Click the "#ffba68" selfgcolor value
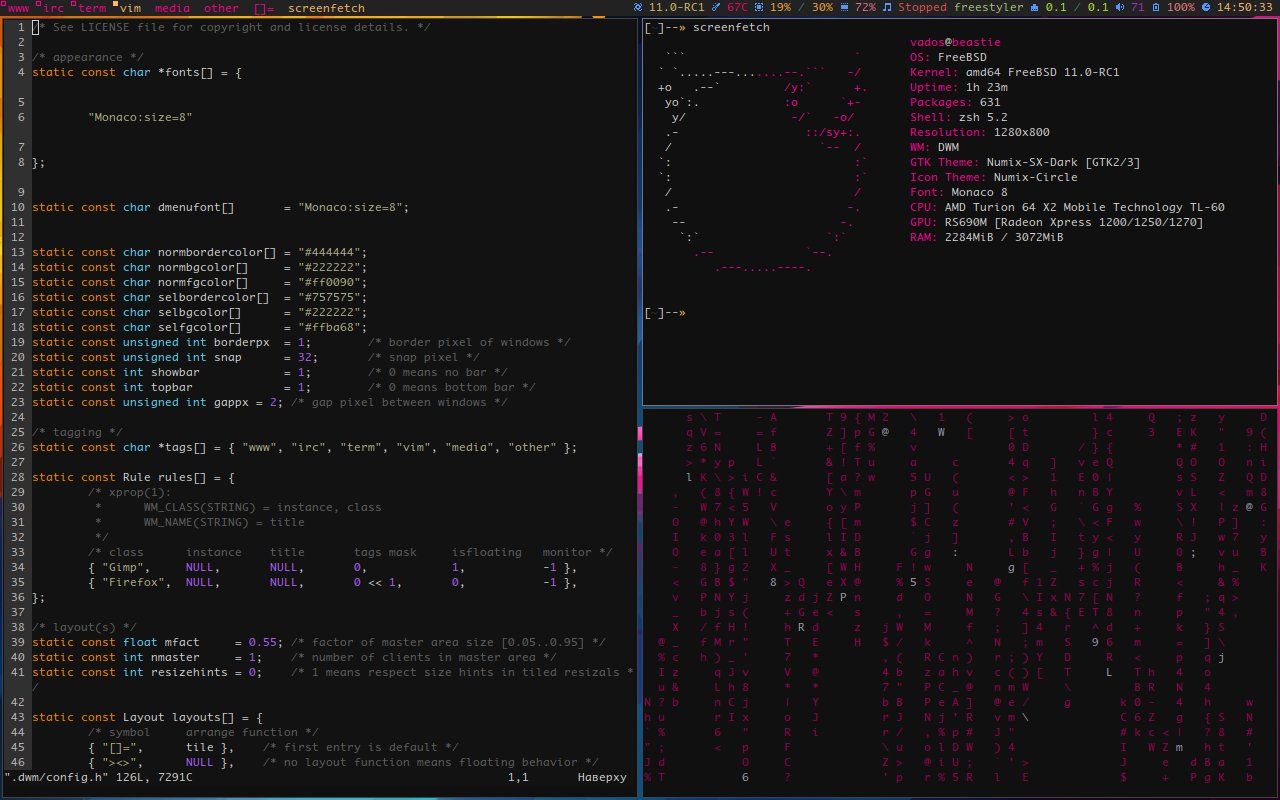The image size is (1280, 800). [x=332, y=327]
